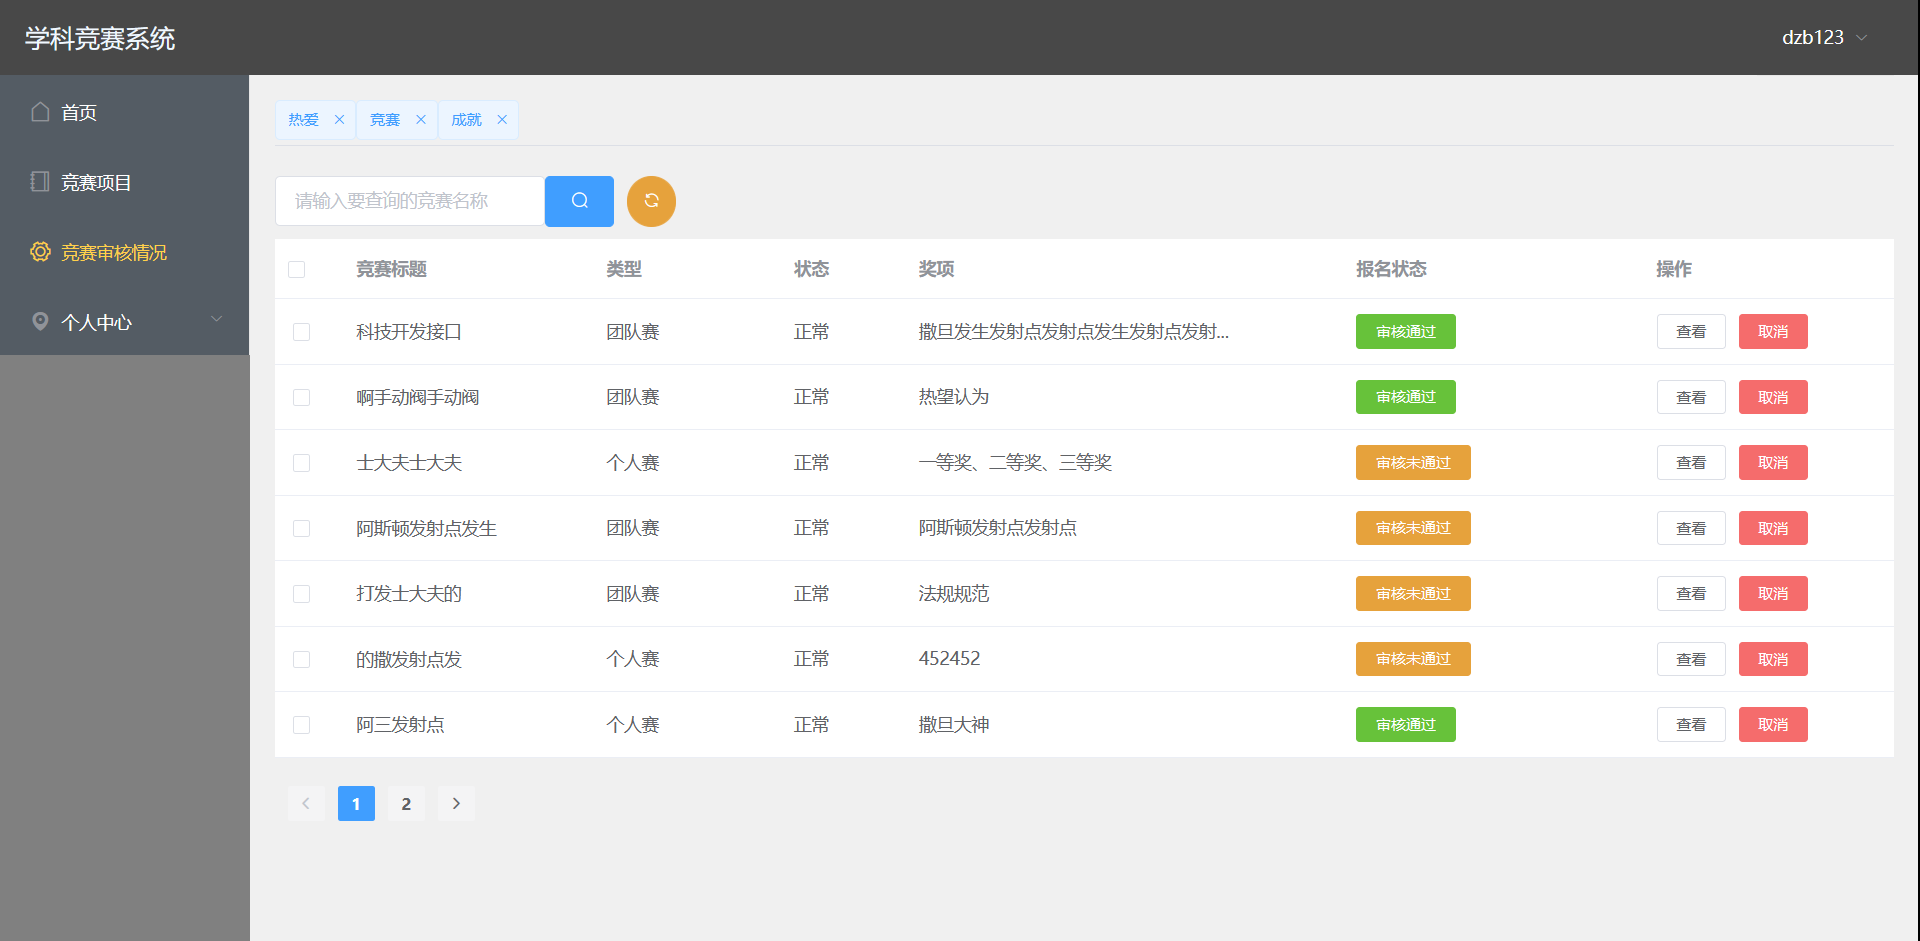Click 审核通过 tag for 科技开发接口
1920x941 pixels.
coord(1406,332)
